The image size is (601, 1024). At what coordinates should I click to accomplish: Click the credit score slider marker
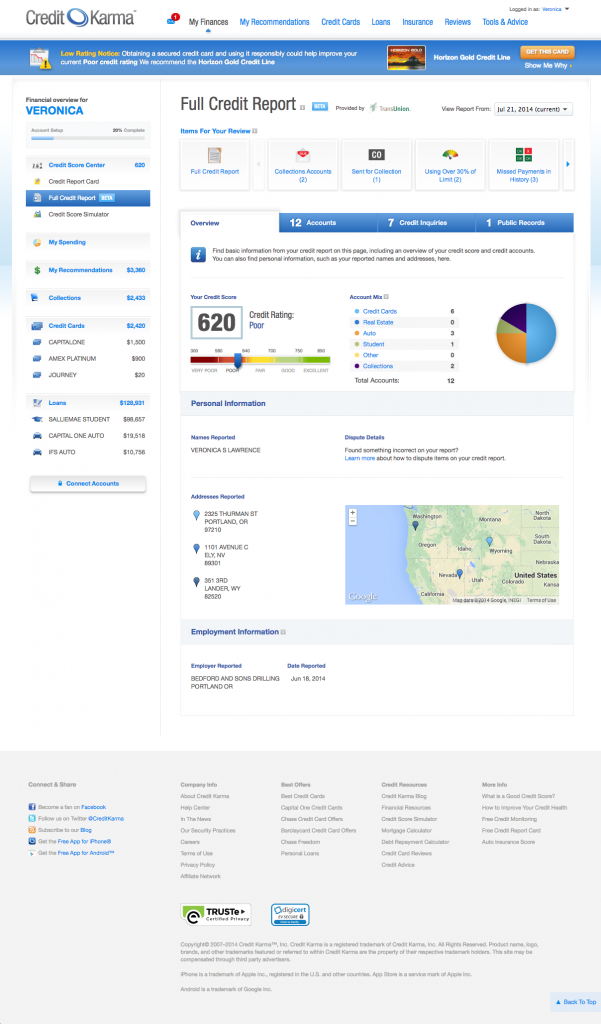click(x=238, y=360)
